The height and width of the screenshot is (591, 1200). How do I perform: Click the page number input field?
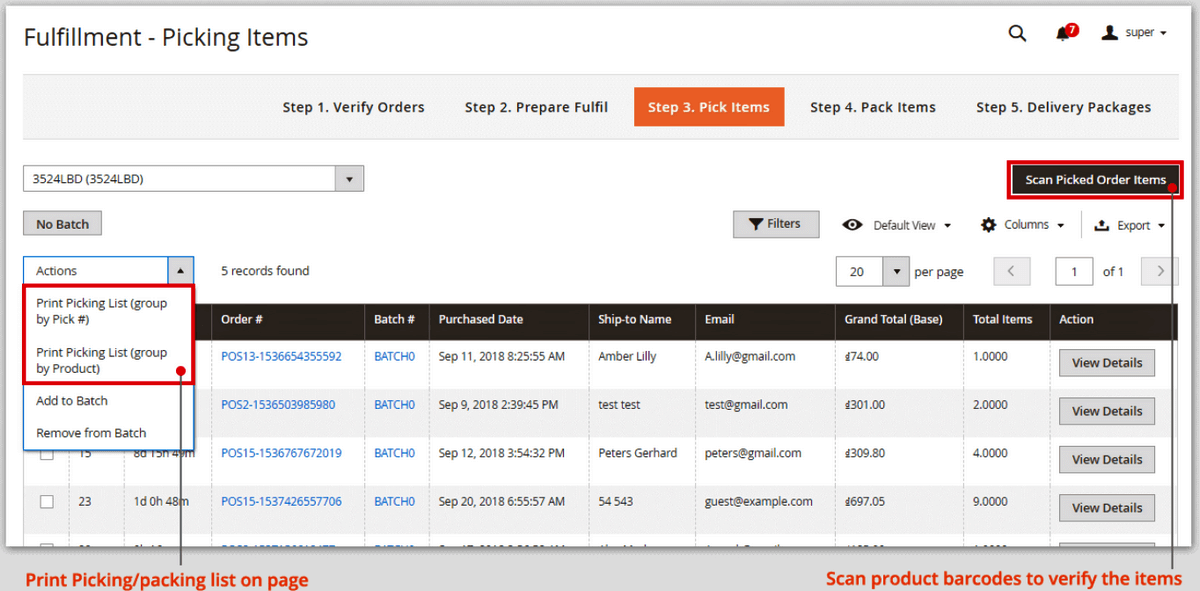[x=1074, y=271]
